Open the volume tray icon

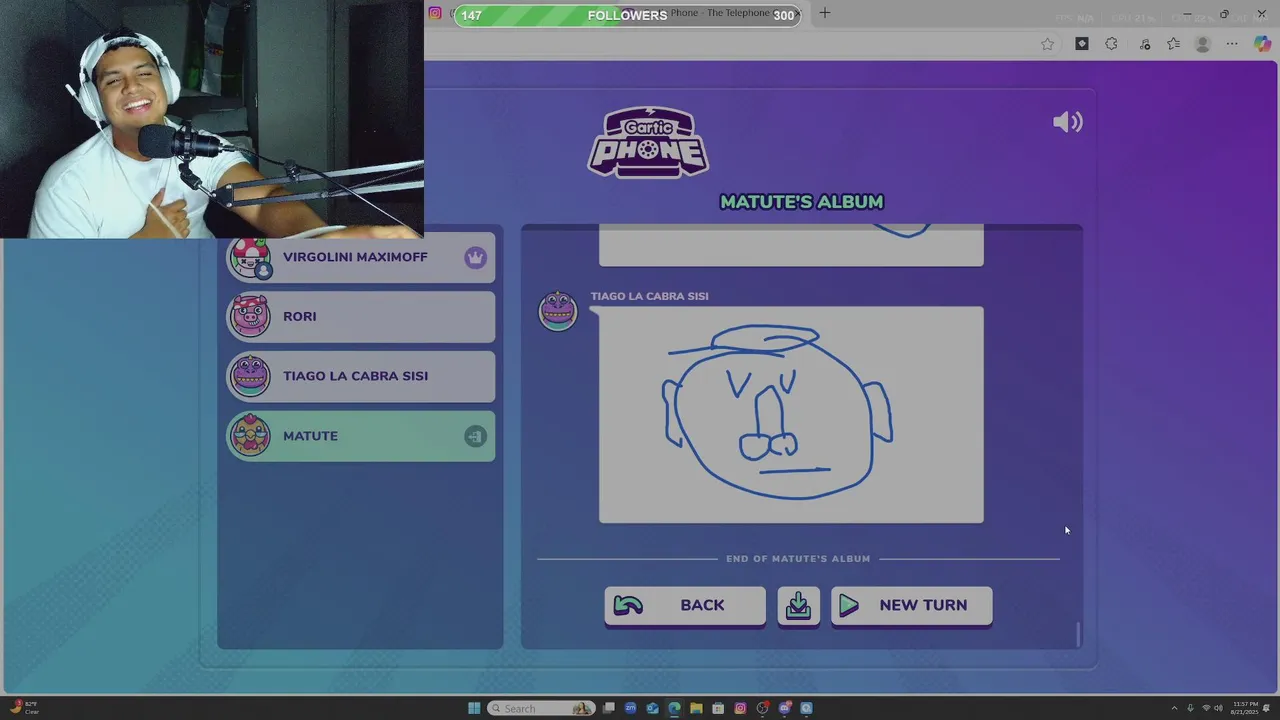pos(1218,708)
